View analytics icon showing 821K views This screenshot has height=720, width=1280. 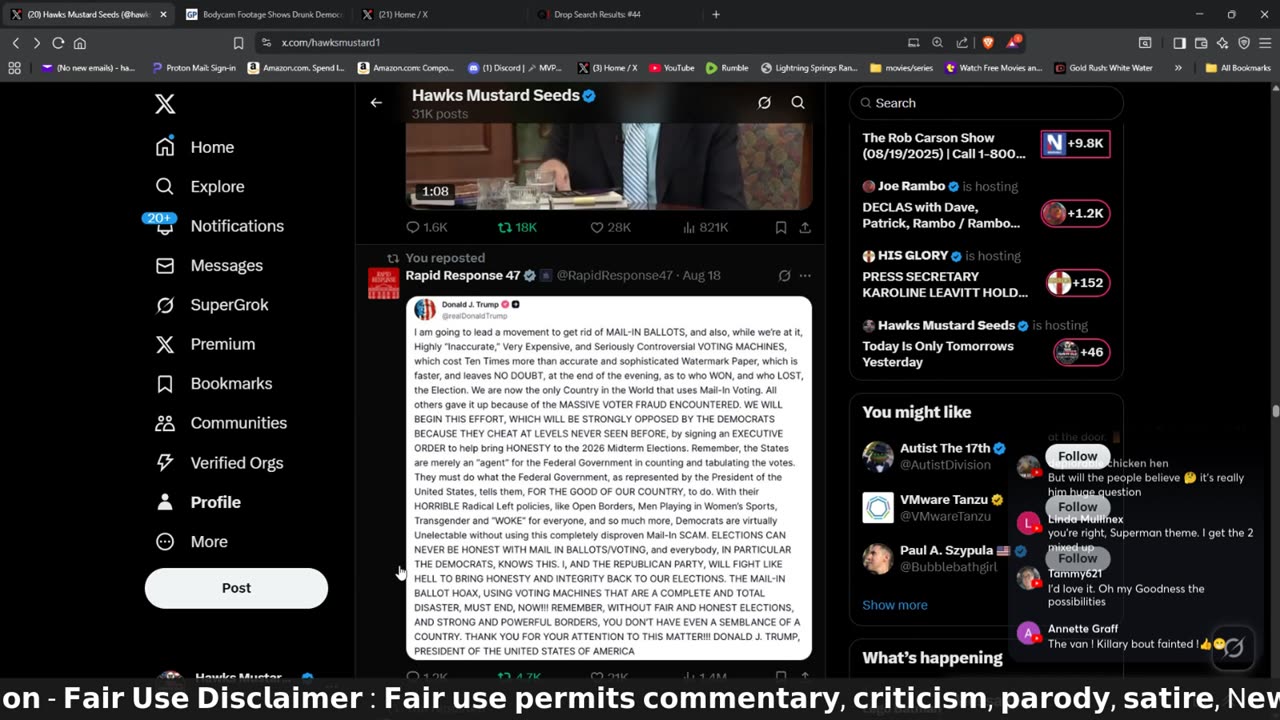click(x=705, y=227)
